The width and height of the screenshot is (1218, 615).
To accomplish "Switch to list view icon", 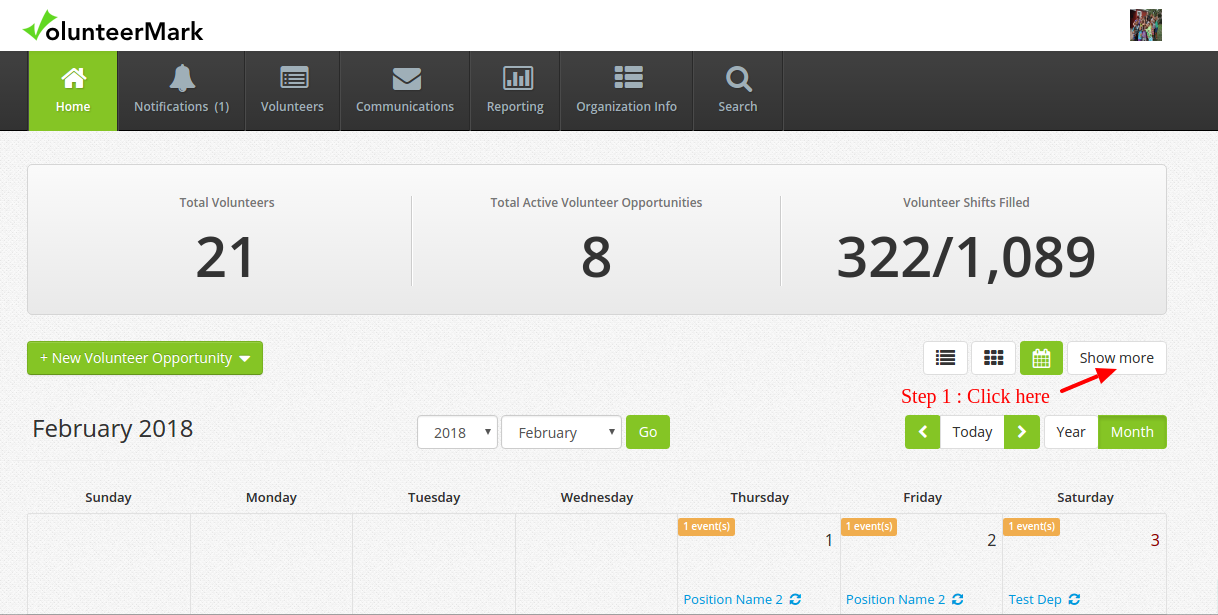I will coord(945,358).
